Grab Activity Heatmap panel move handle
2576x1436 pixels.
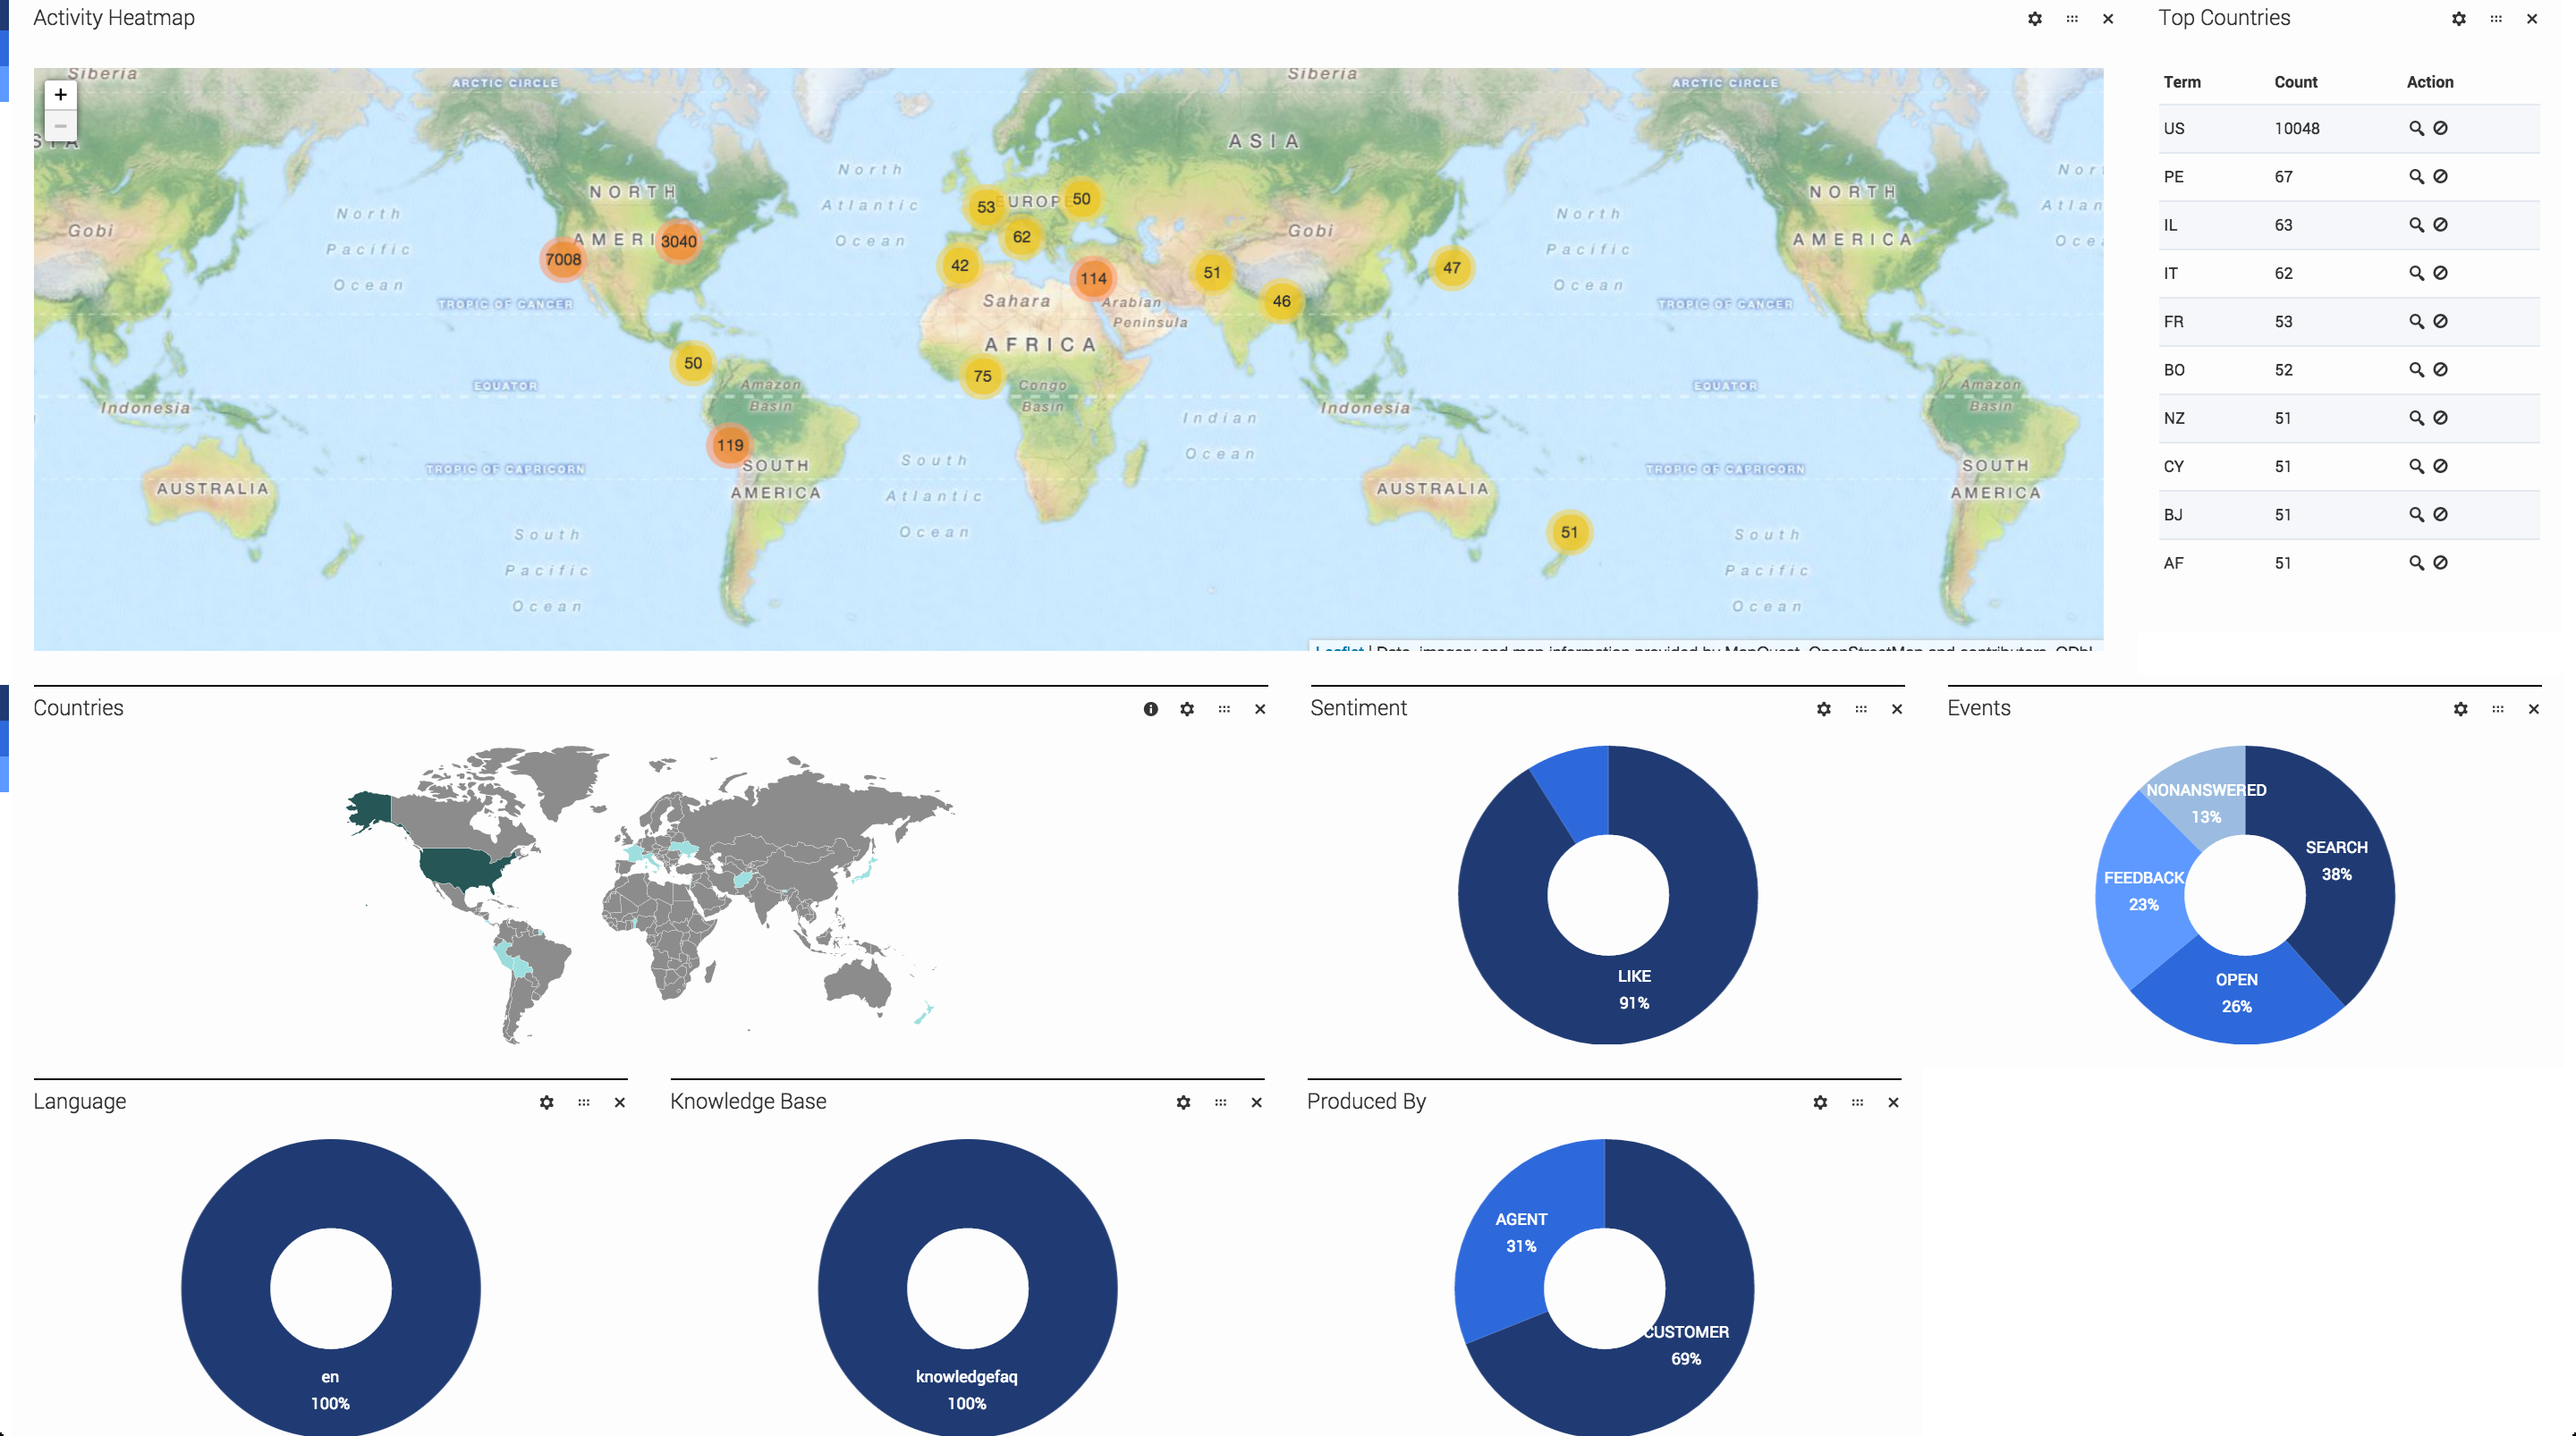pos(2072,19)
